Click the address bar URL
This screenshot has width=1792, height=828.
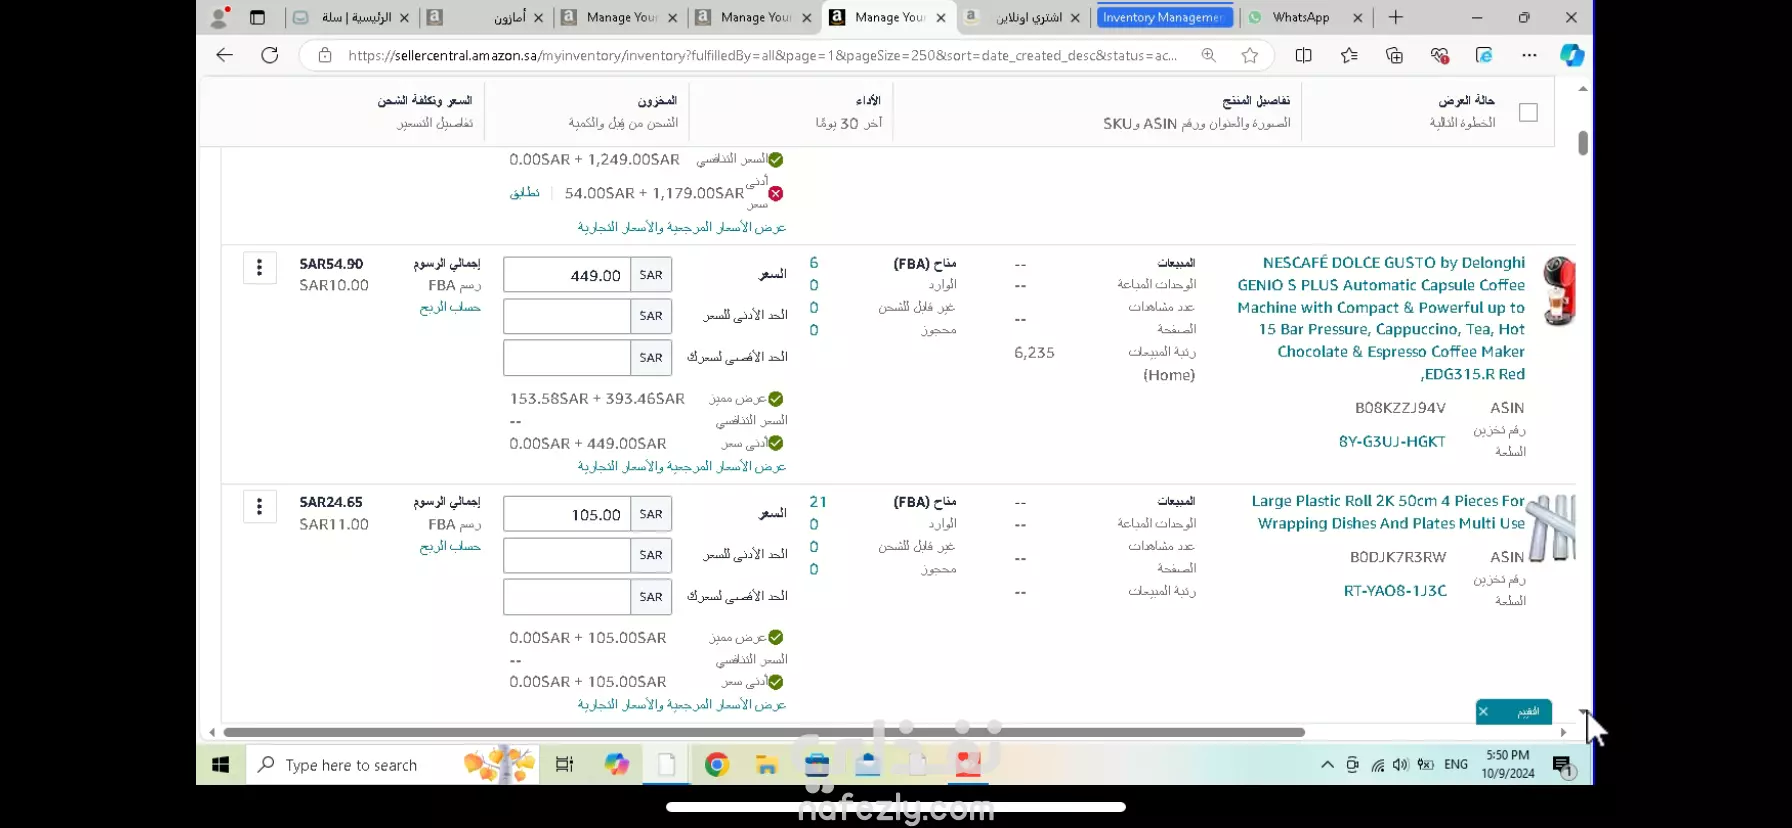coord(762,56)
